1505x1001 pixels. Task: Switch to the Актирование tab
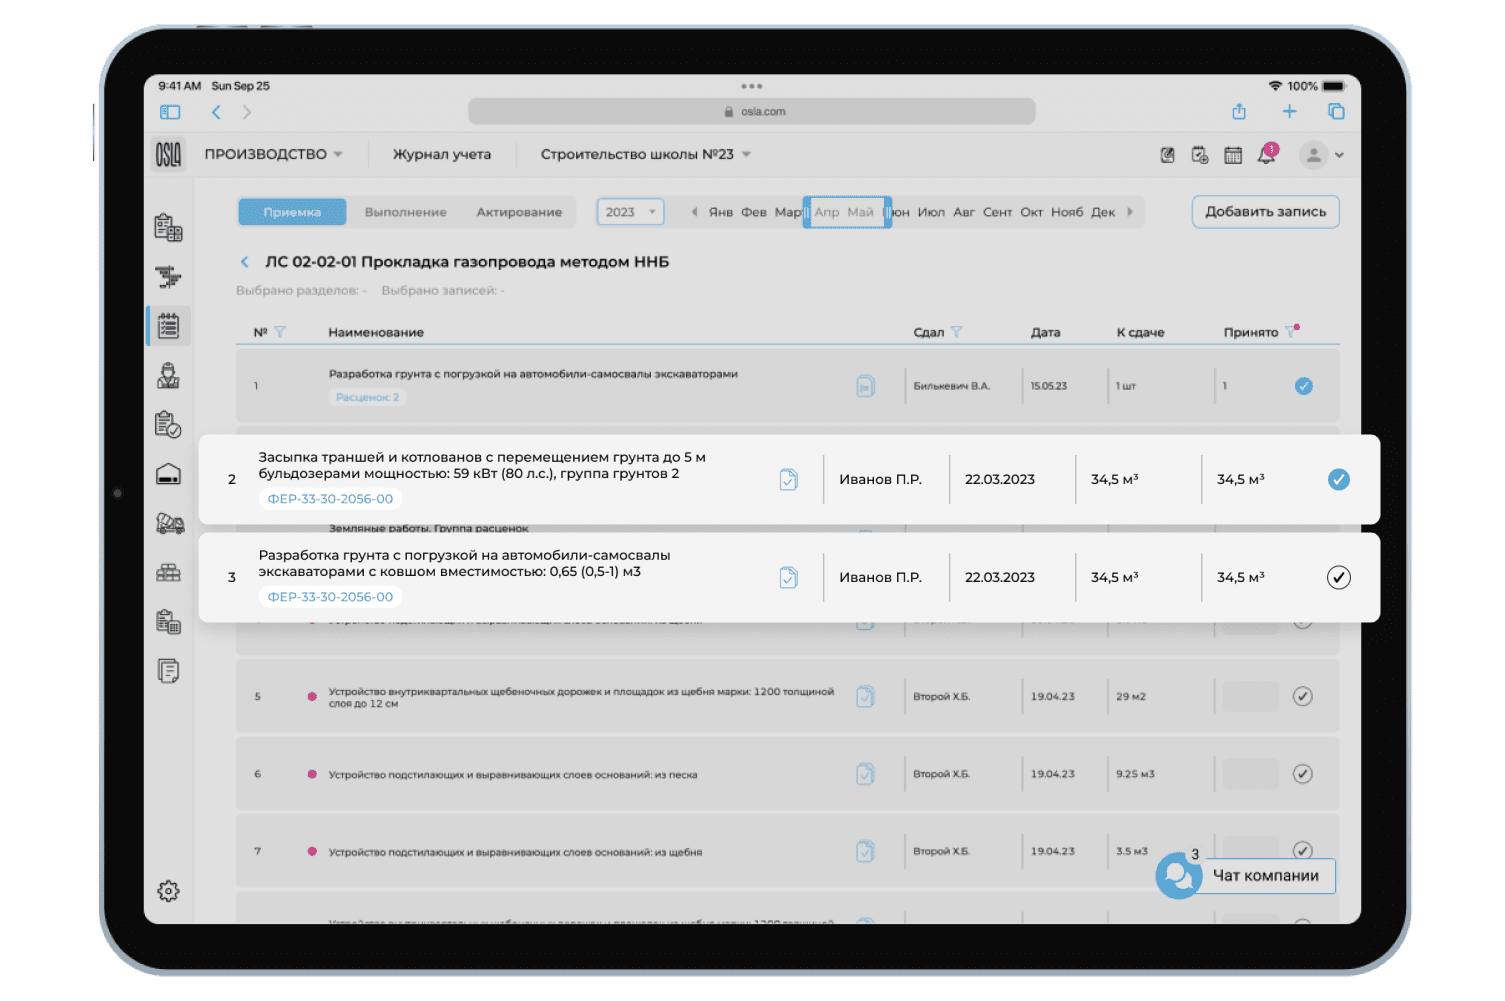coord(519,212)
